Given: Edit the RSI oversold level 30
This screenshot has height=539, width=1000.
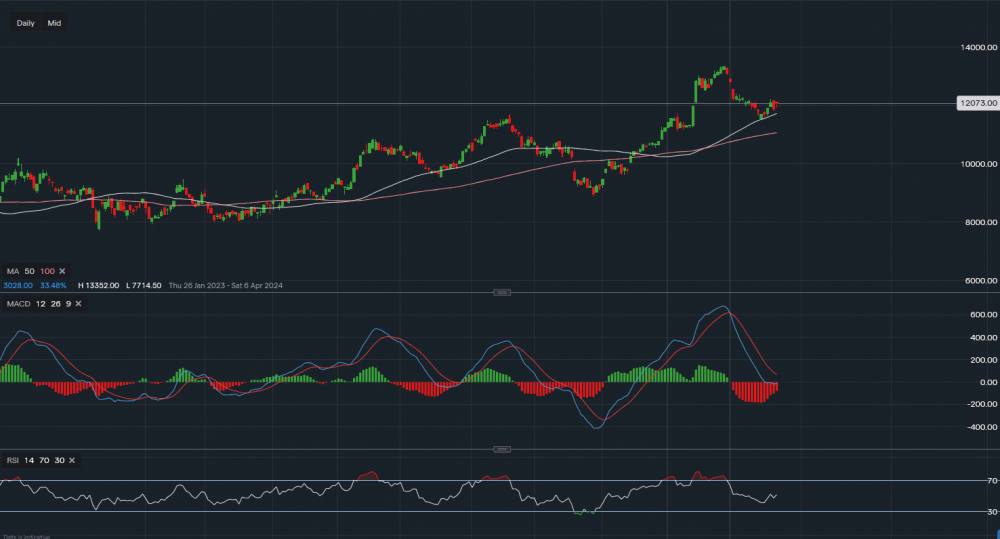Looking at the screenshot, I should click(58, 460).
